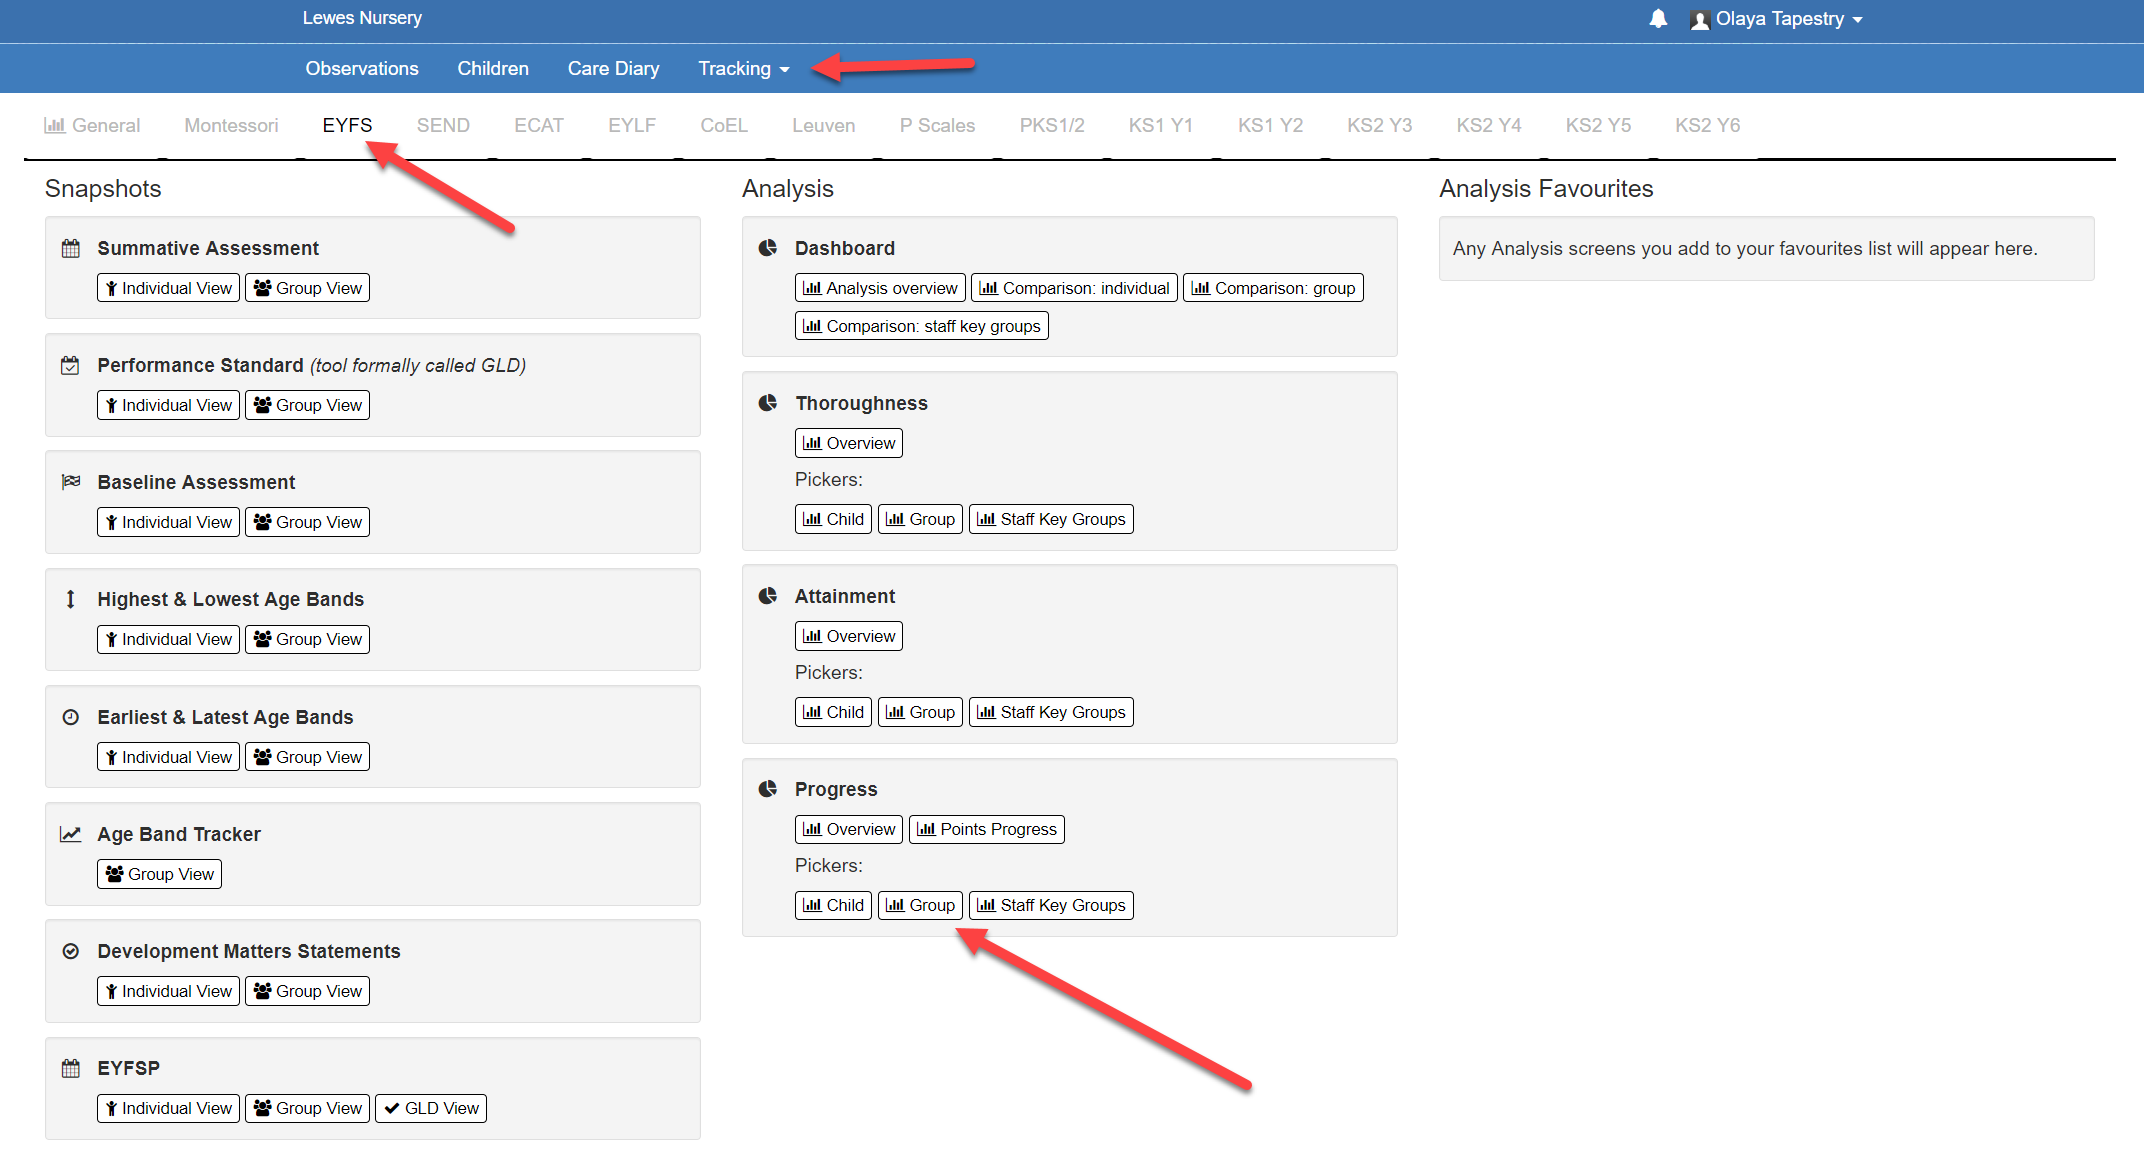Expand the Olaya Tapestry user menu

1777,19
